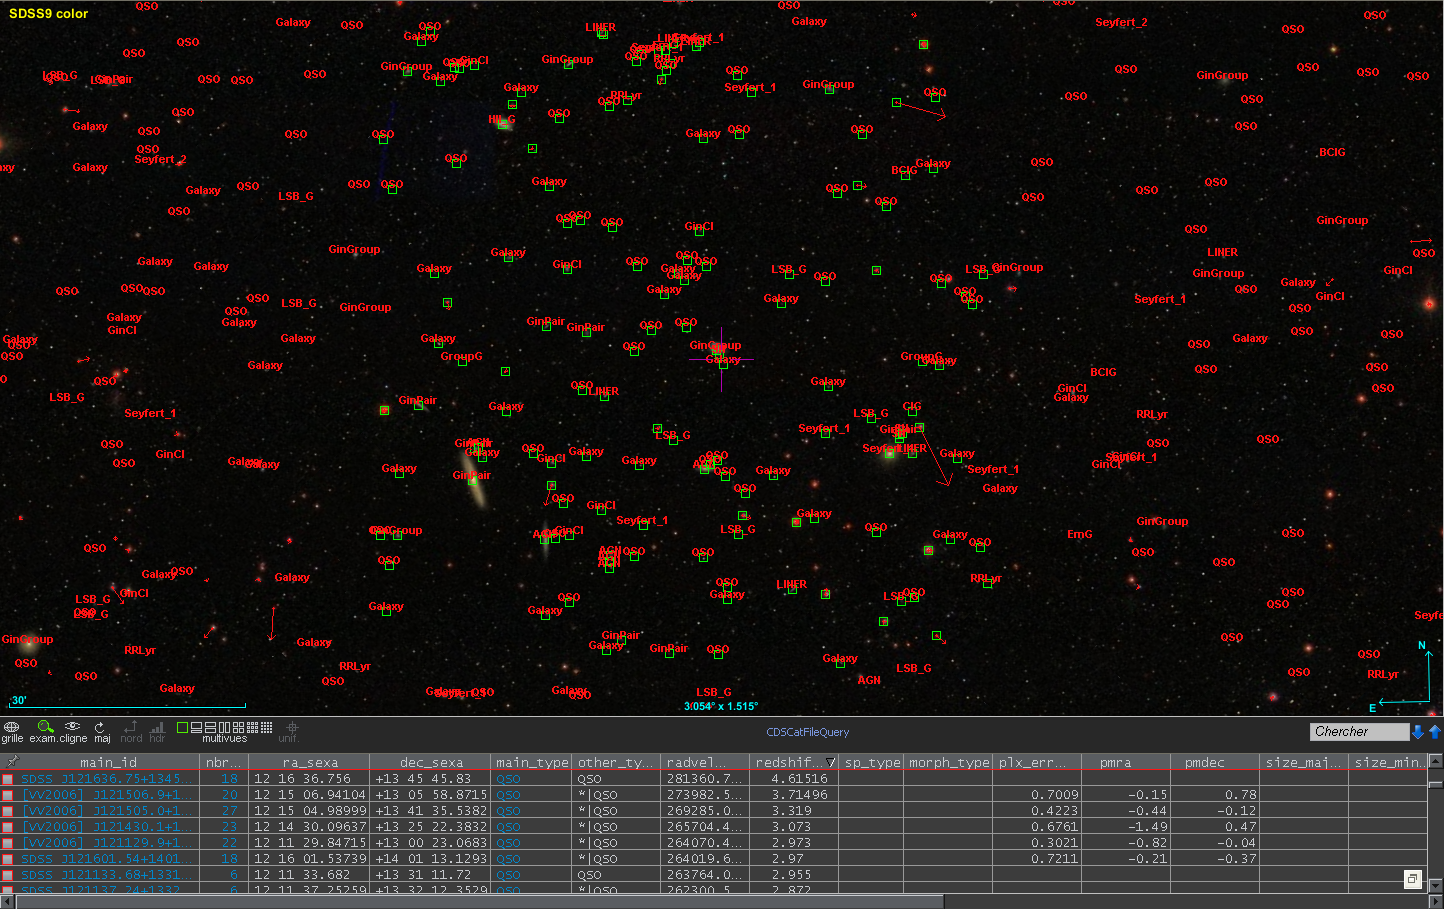Image resolution: width=1444 pixels, height=909 pixels.
Task: Click the pin icon in table header
Action: tap(12, 762)
